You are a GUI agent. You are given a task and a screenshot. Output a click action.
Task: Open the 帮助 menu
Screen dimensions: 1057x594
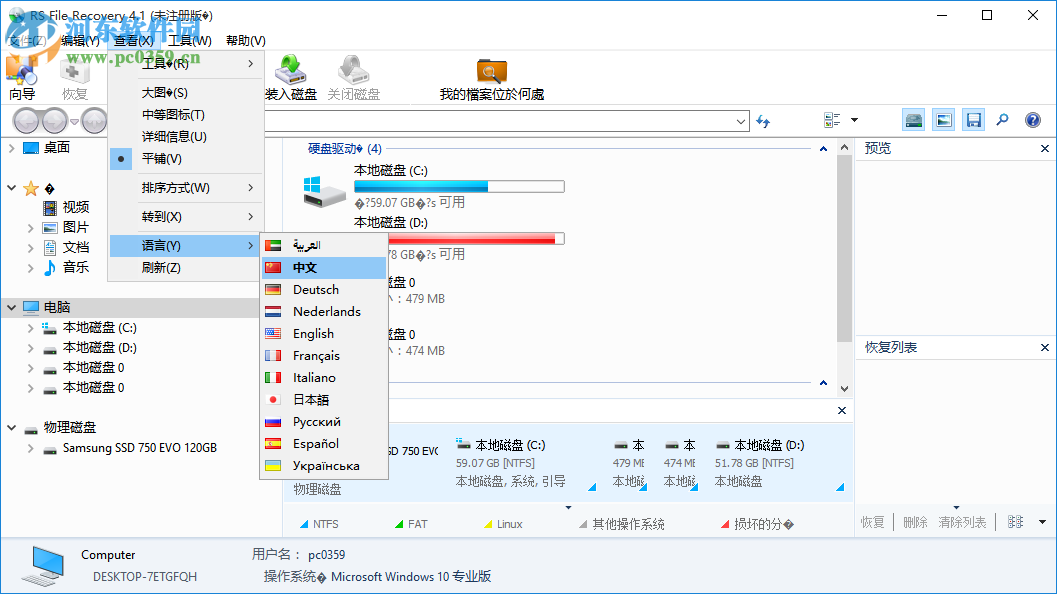point(245,40)
